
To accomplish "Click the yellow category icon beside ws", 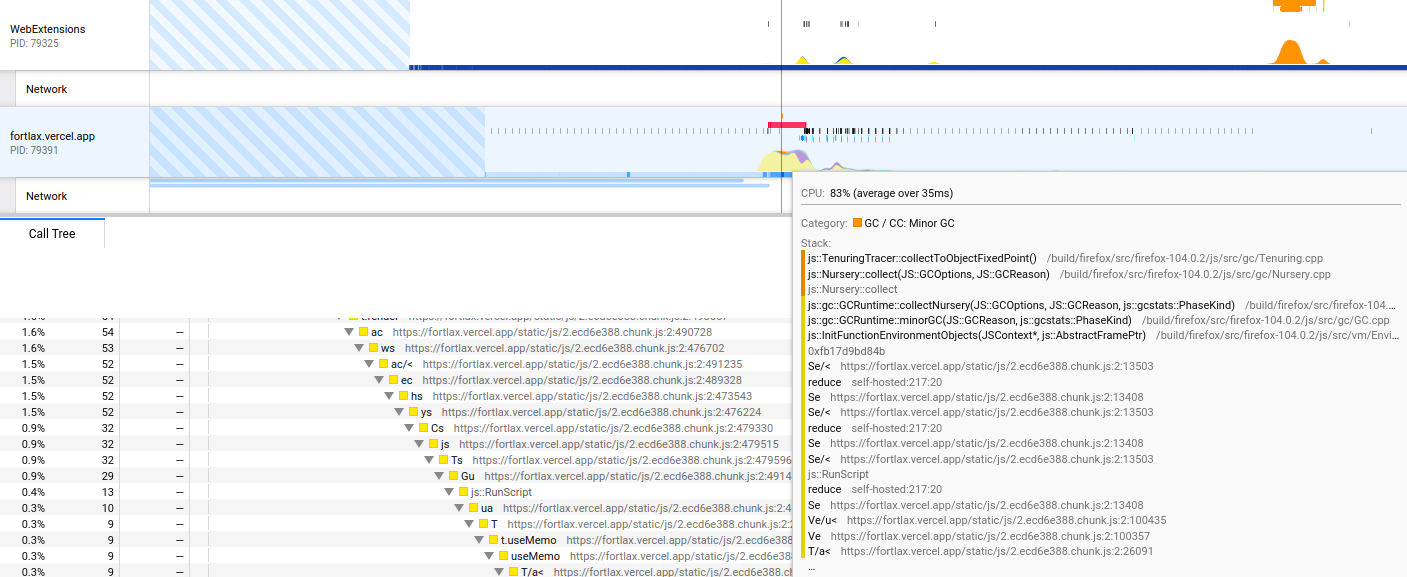I will (x=374, y=348).
